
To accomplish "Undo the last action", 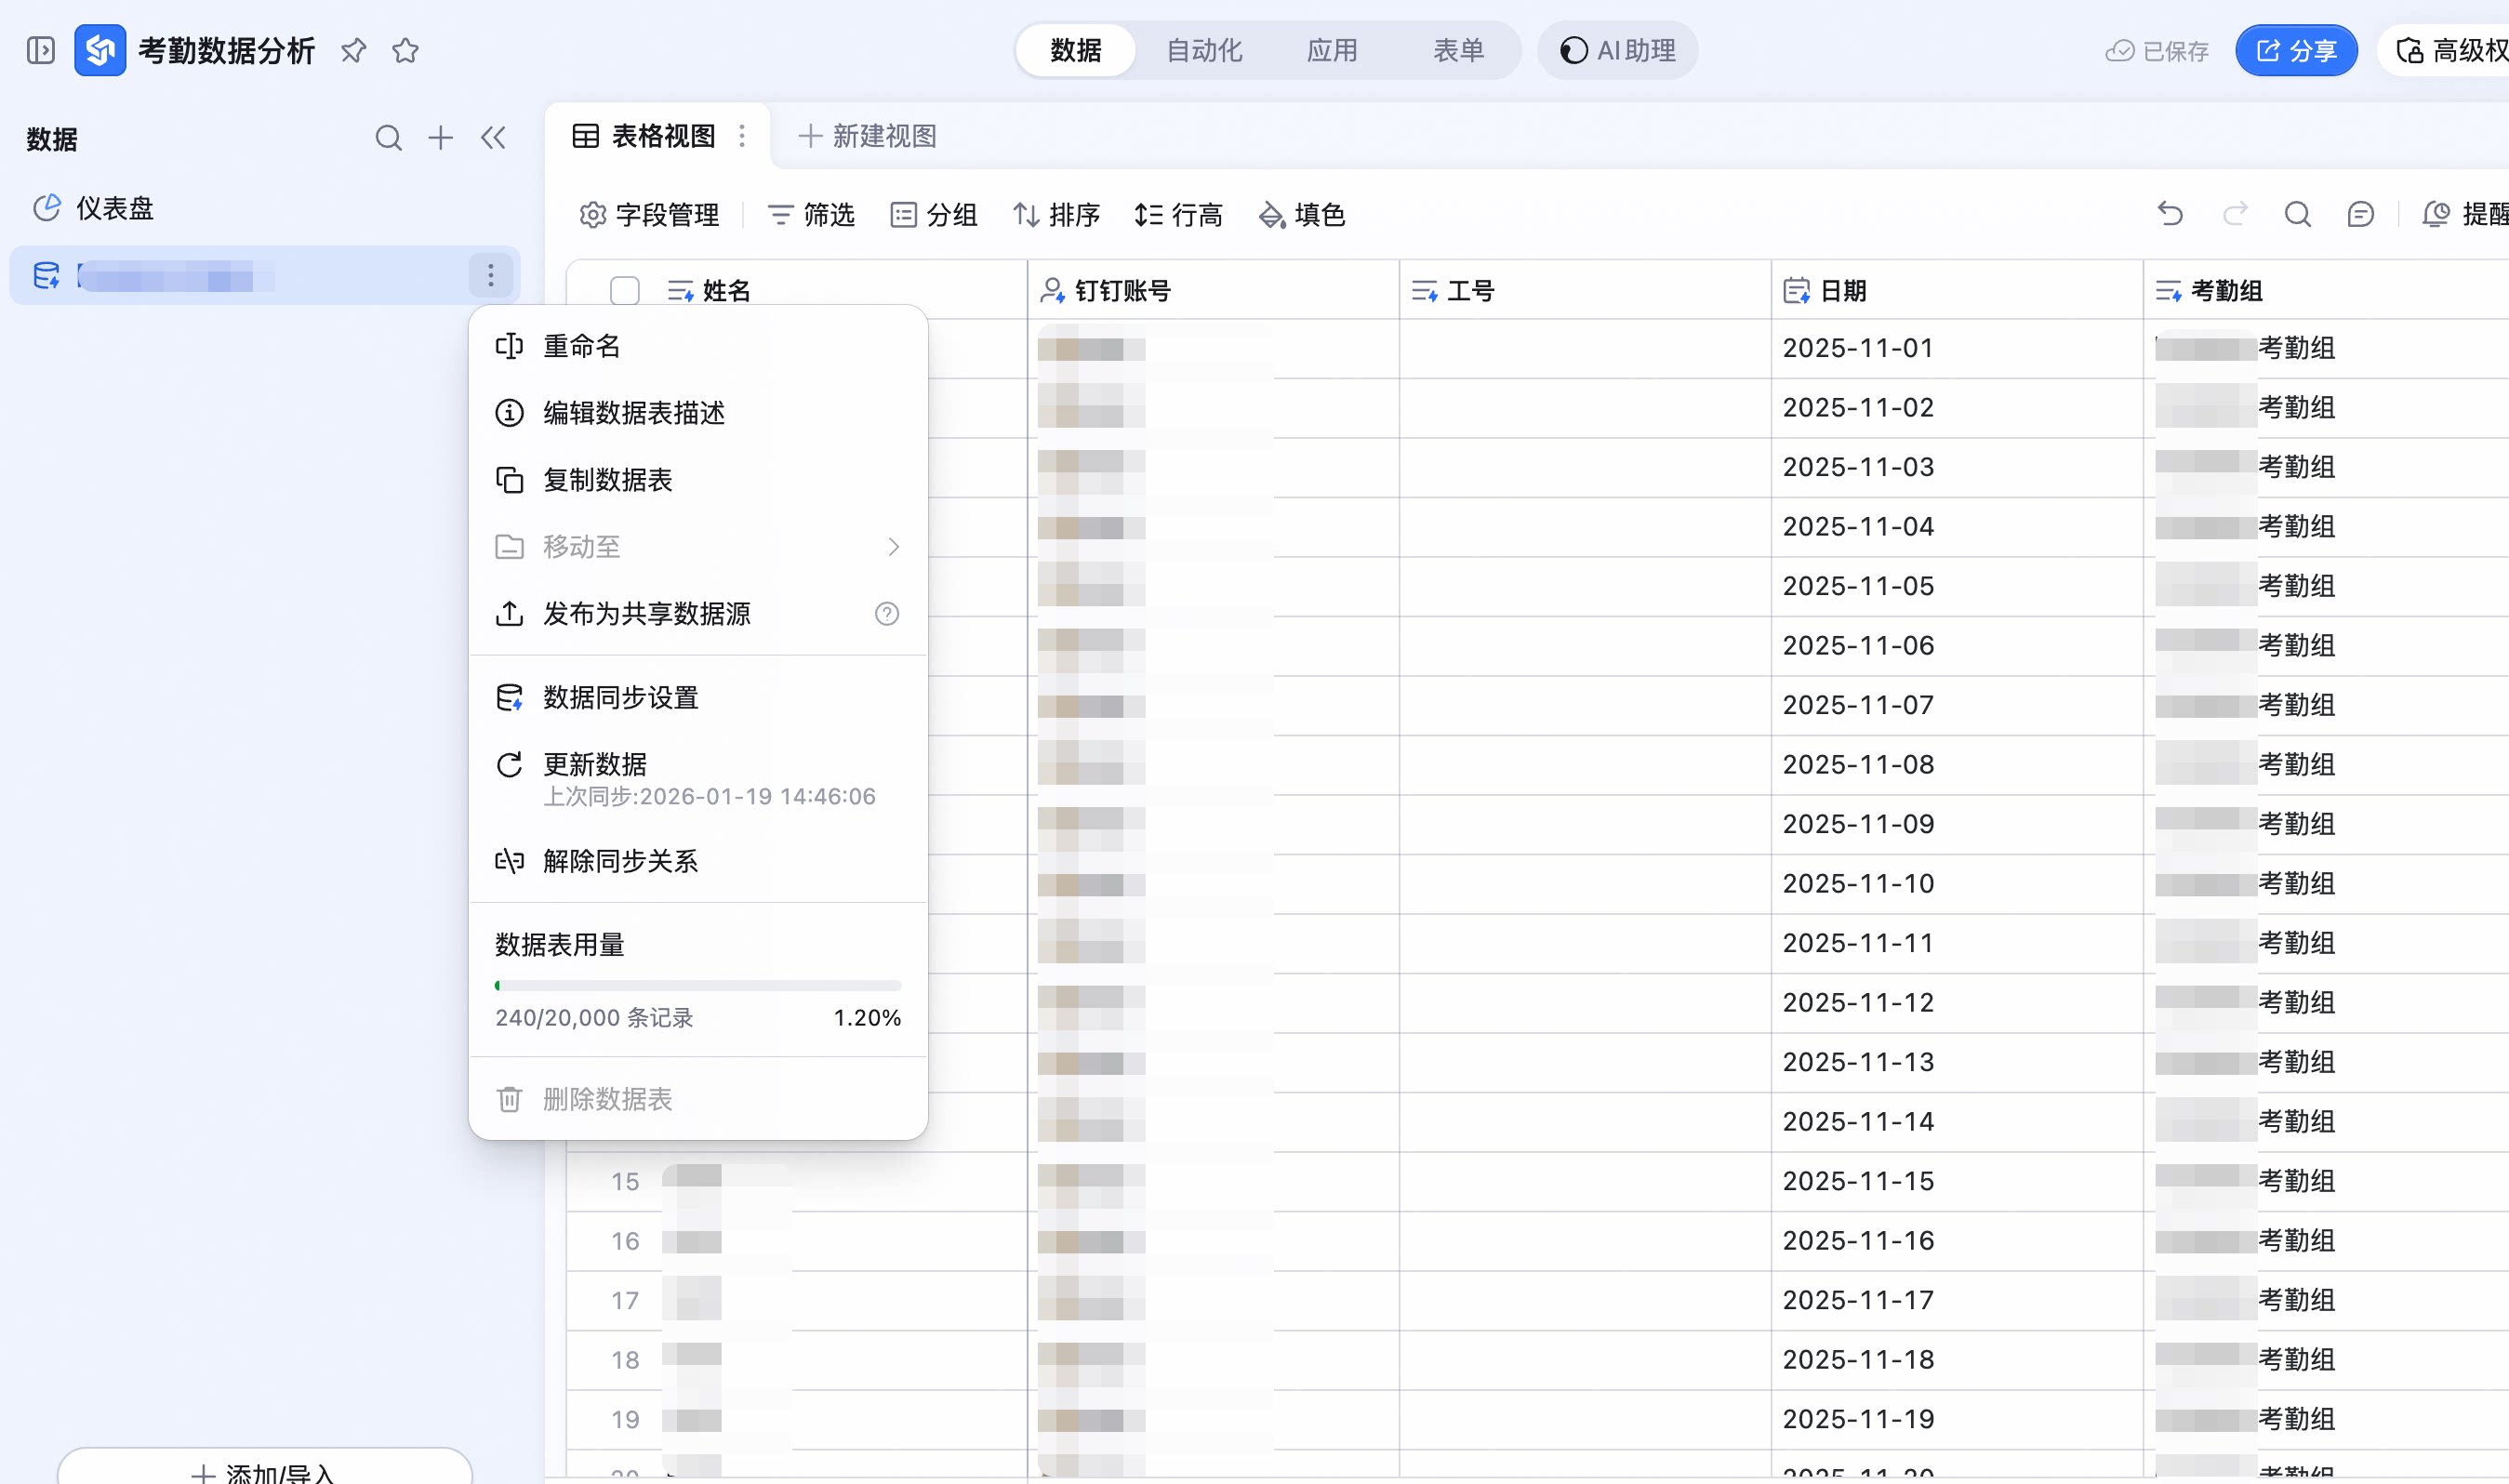I will tap(2170, 214).
